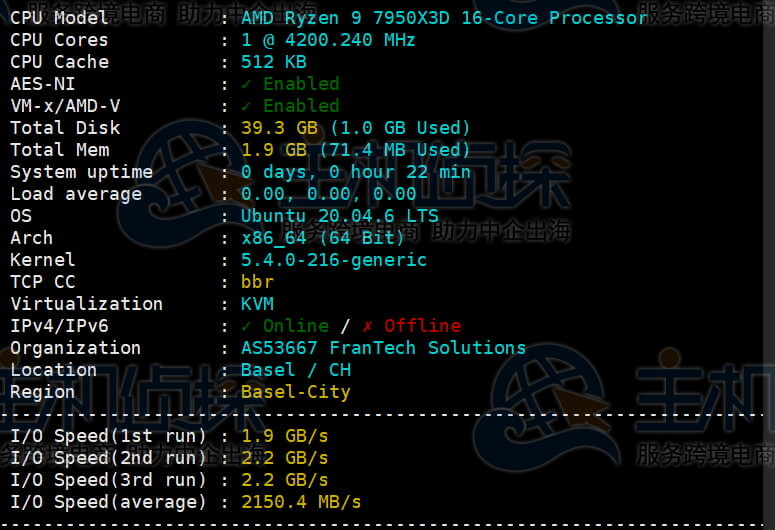This screenshot has width=775, height=530.
Task: Select the Total Disk value 39.3 GB
Action: (279, 128)
